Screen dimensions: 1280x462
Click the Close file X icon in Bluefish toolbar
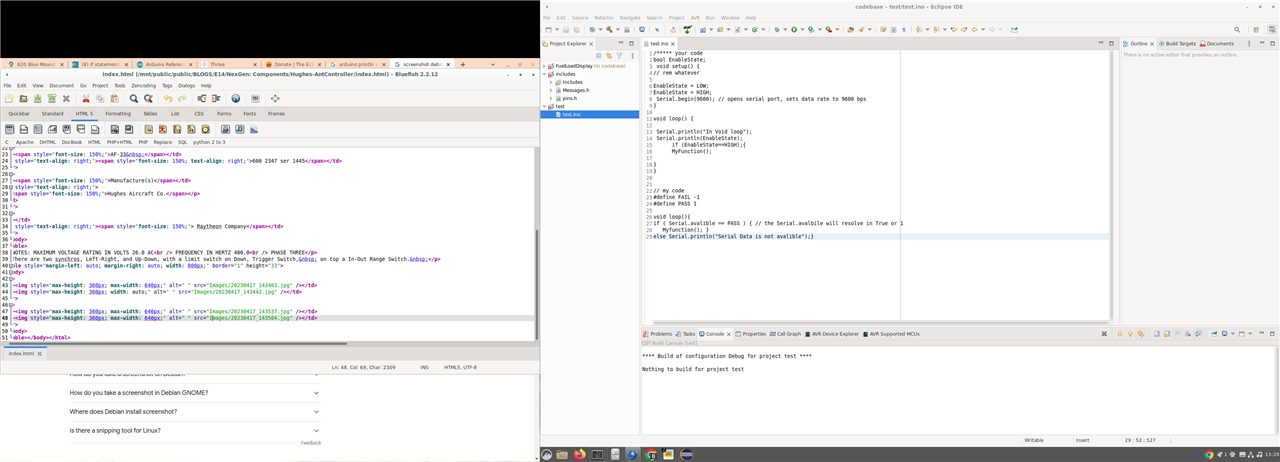[x=66, y=99]
